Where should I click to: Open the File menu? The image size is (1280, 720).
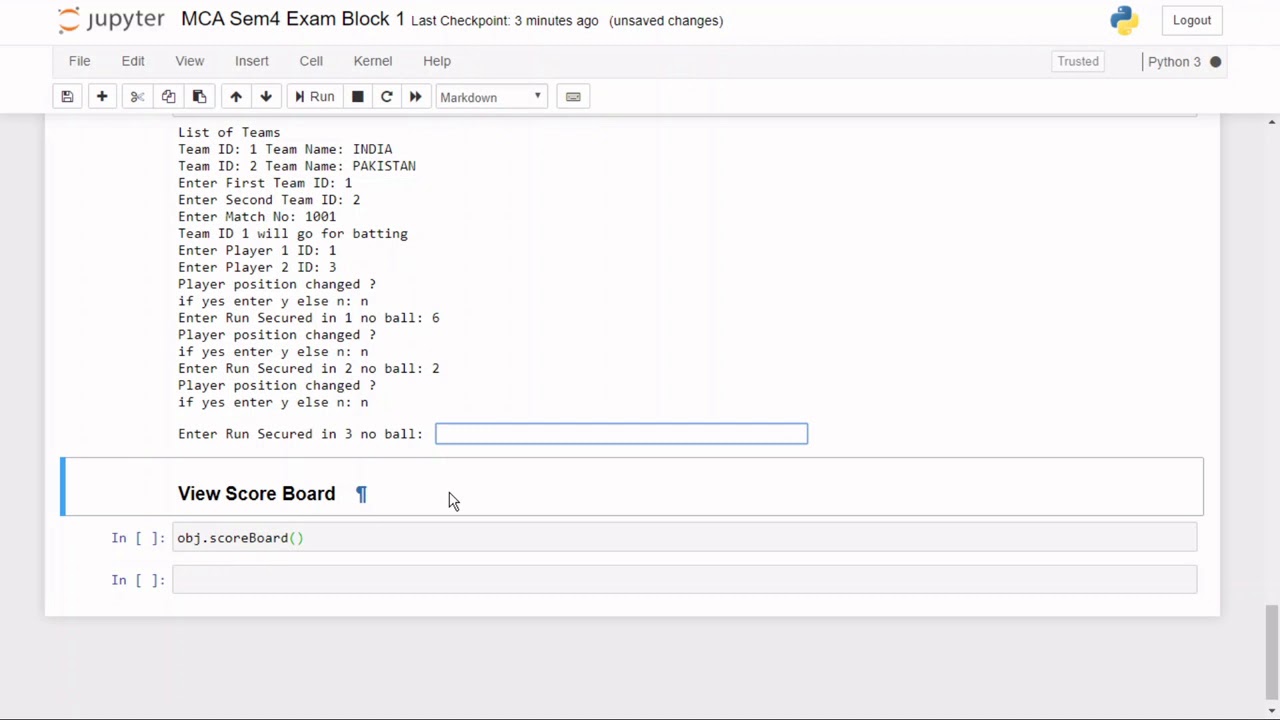[x=79, y=61]
